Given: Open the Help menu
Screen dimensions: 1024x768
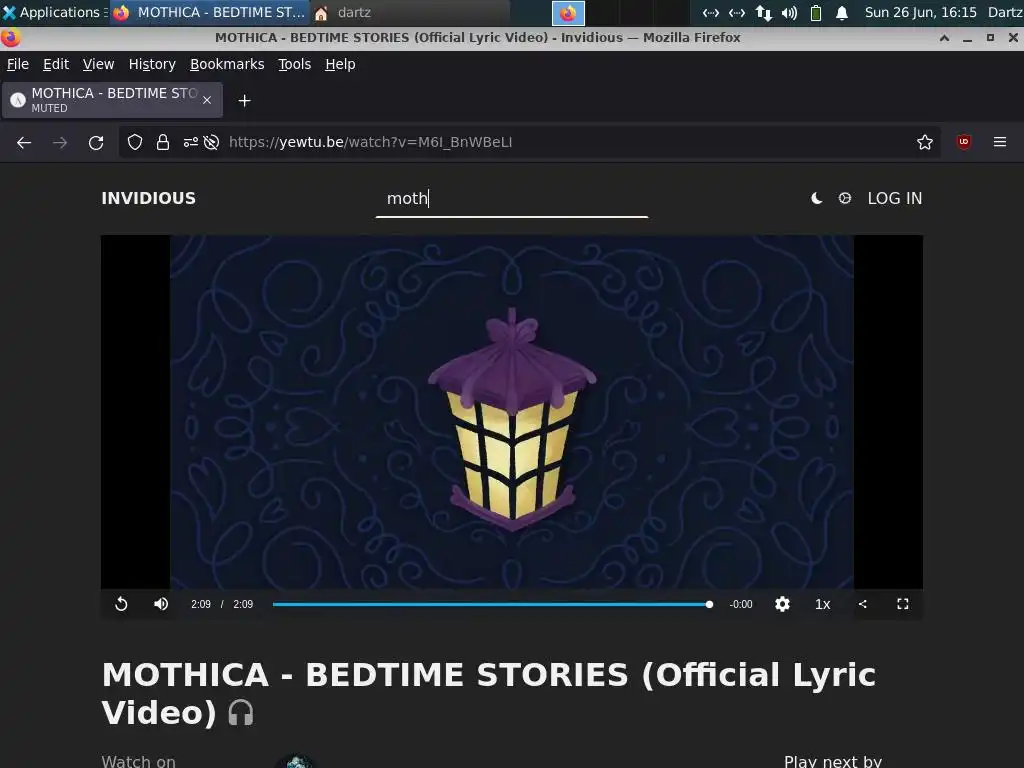Looking at the screenshot, I should pyautogui.click(x=340, y=64).
